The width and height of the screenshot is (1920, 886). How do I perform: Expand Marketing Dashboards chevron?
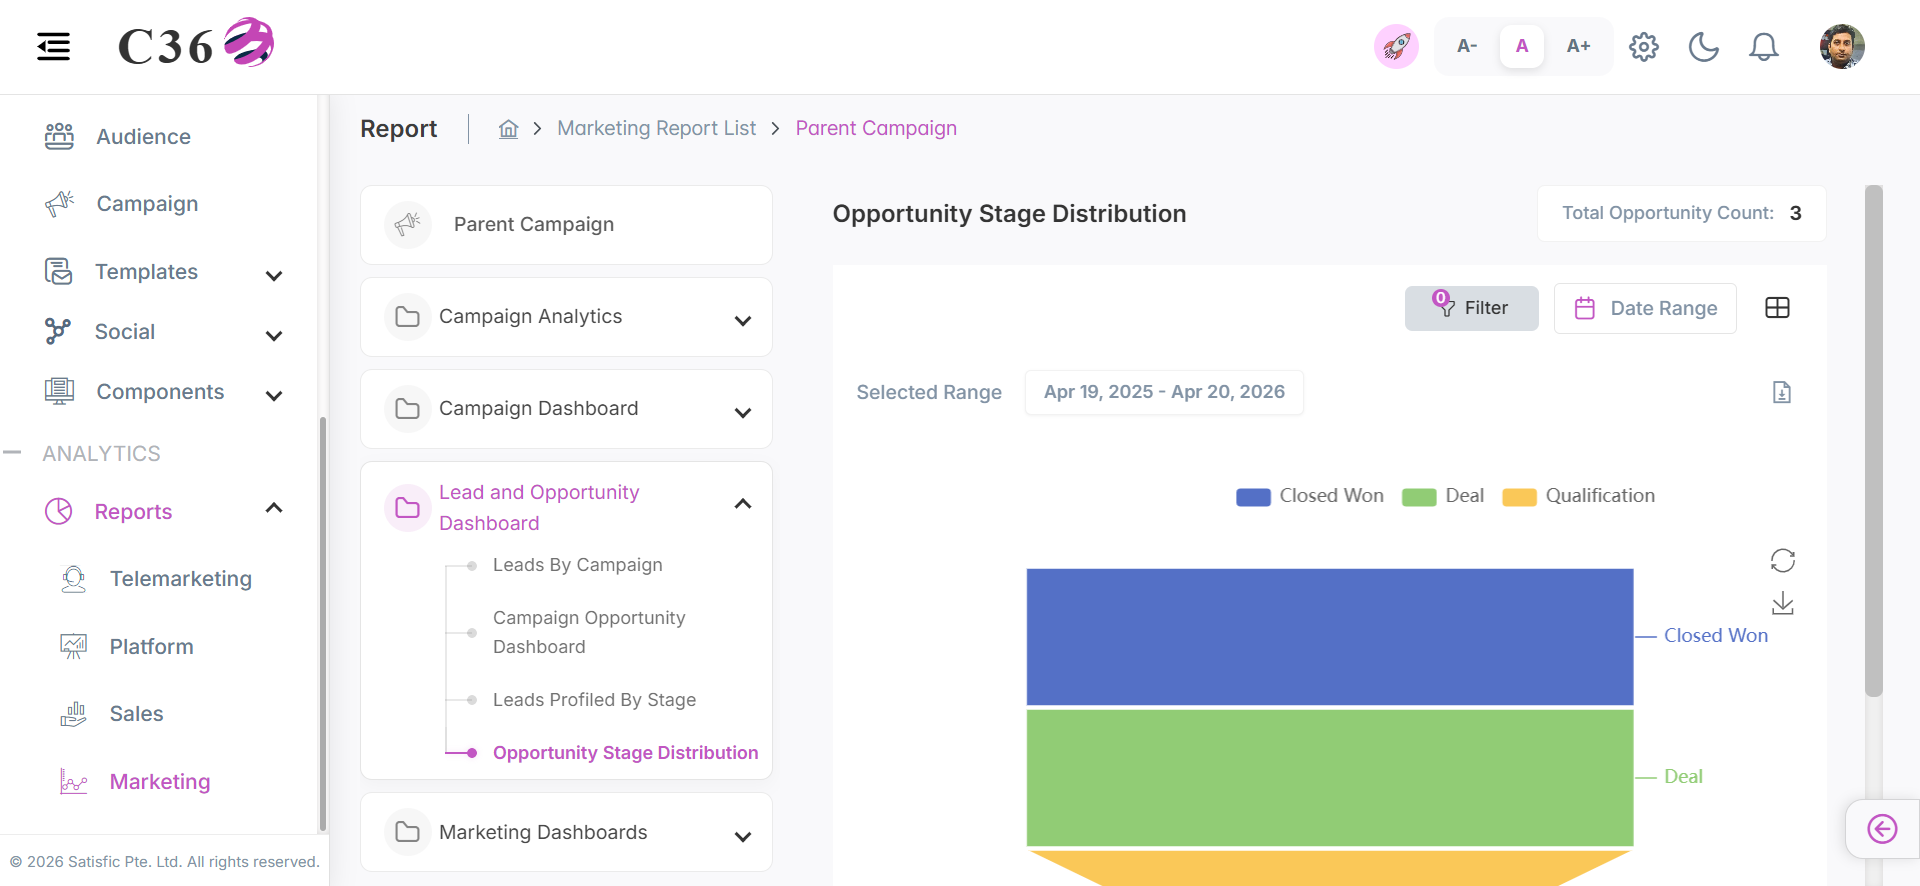point(743,836)
